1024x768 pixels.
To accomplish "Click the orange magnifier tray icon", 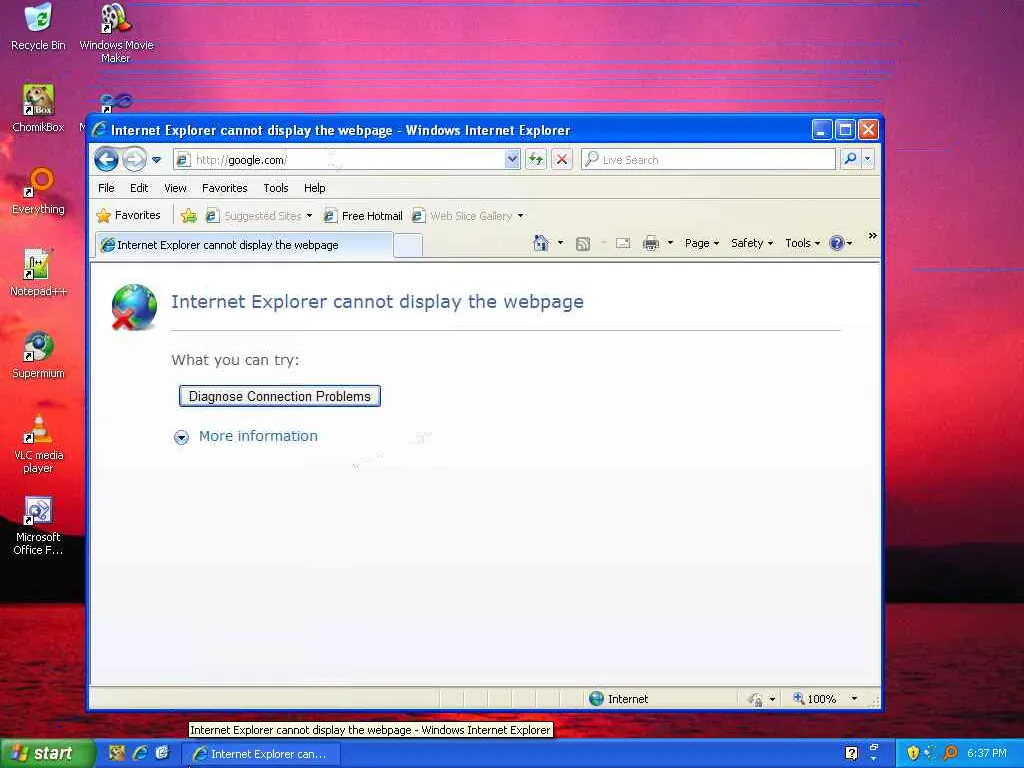I will click(x=950, y=753).
